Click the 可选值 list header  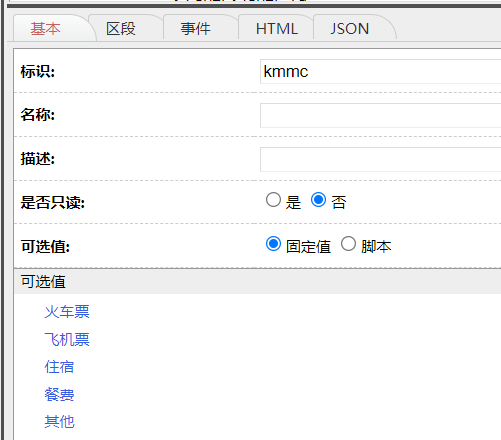coord(258,282)
